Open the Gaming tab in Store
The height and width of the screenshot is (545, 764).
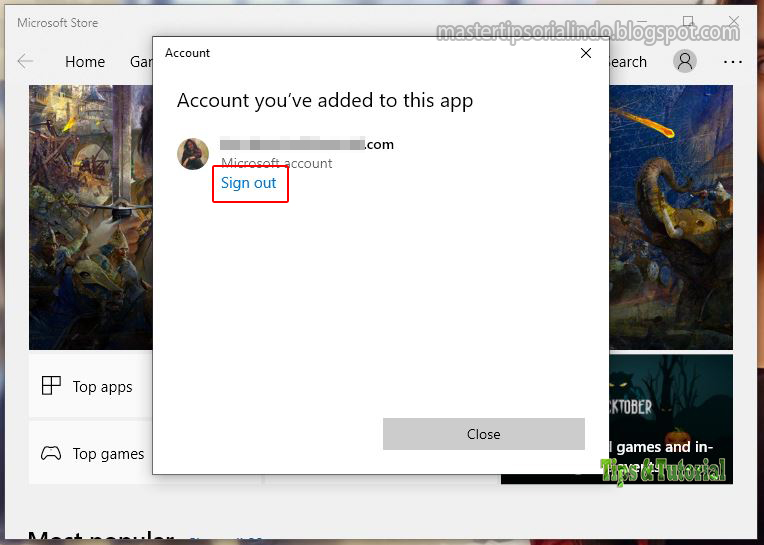pos(141,62)
